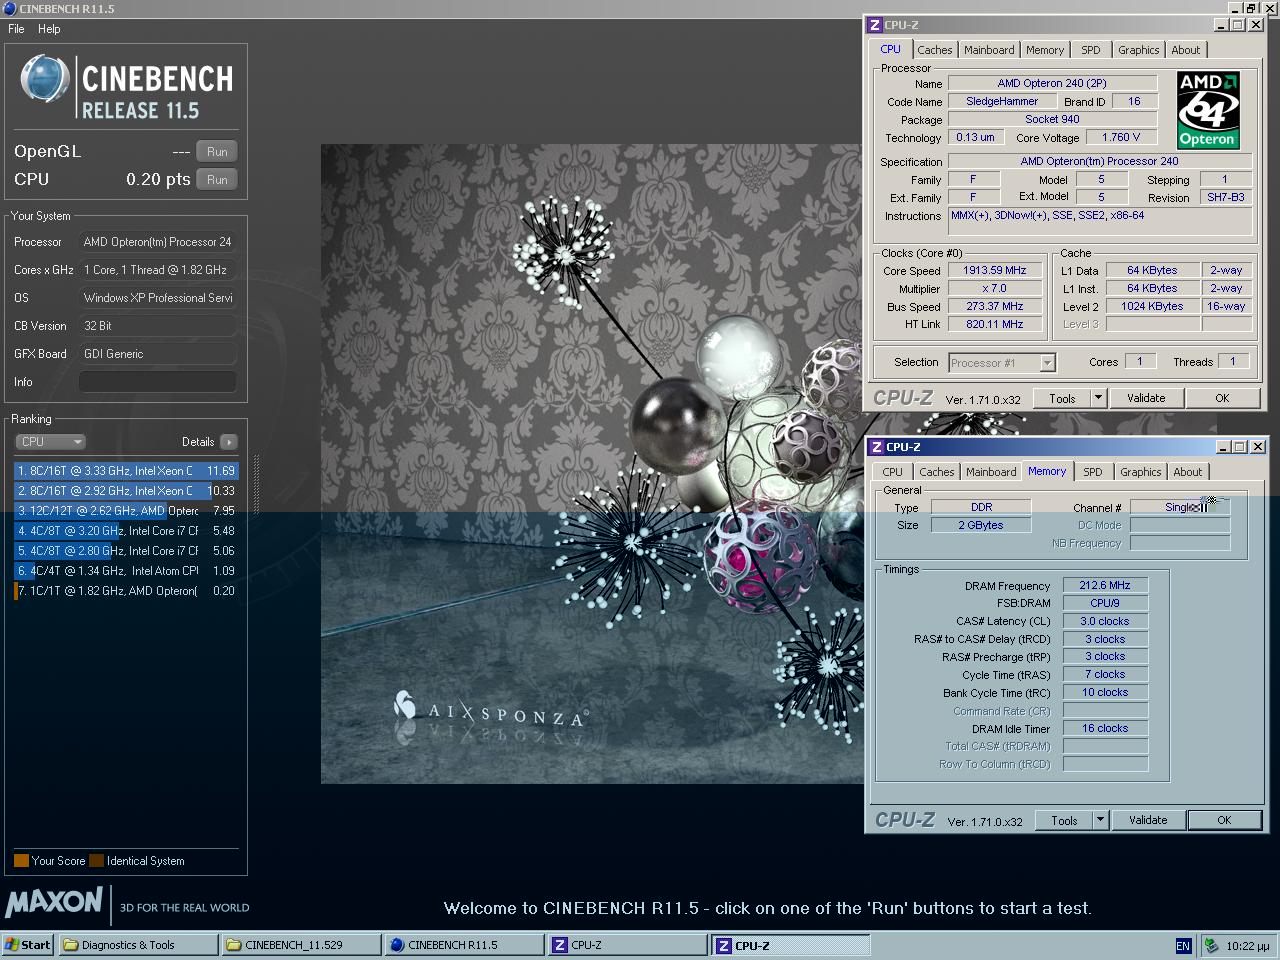This screenshot has width=1280, height=960.
Task: Click OK in bottom CPU-Z window
Action: click(1224, 820)
